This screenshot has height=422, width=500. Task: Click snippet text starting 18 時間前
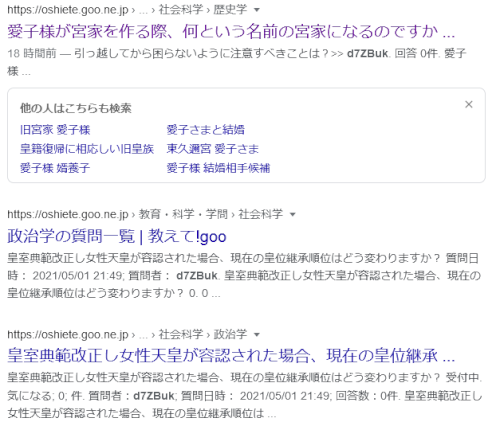click(237, 62)
